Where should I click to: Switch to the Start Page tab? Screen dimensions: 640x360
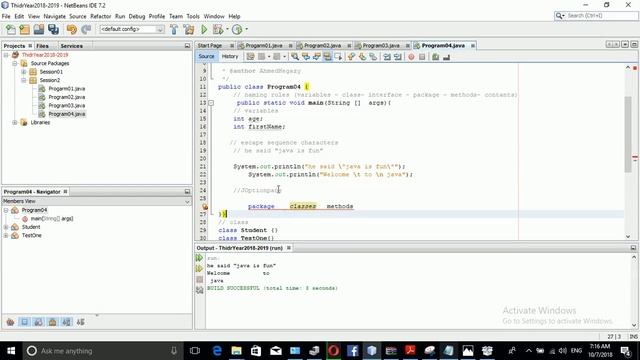point(210,46)
